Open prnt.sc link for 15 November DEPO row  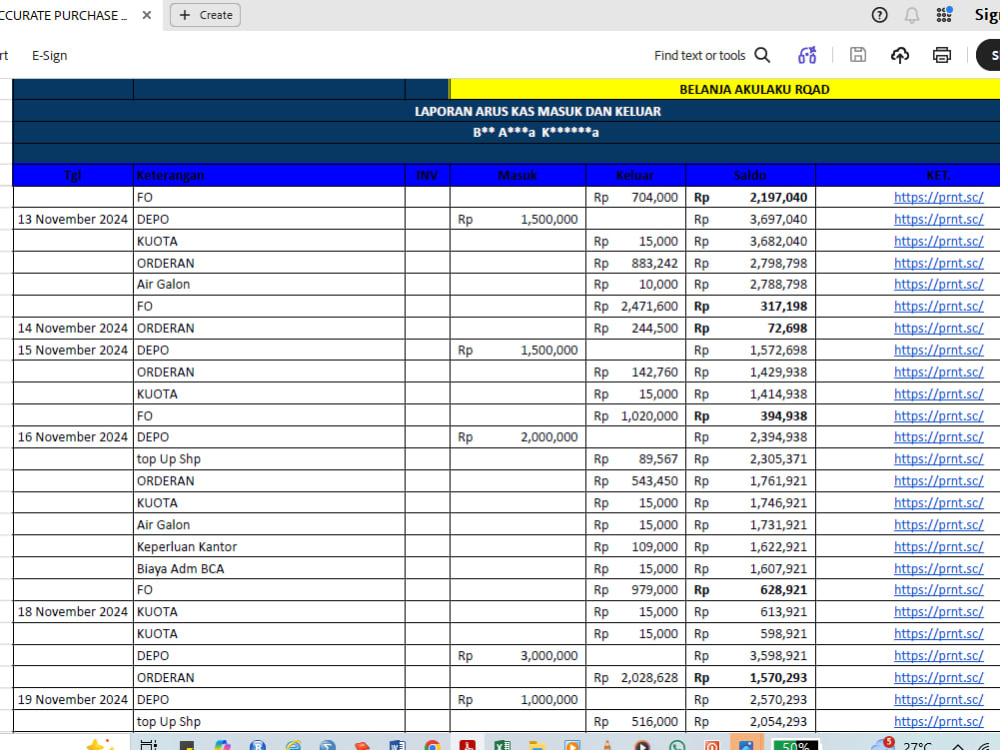(938, 350)
